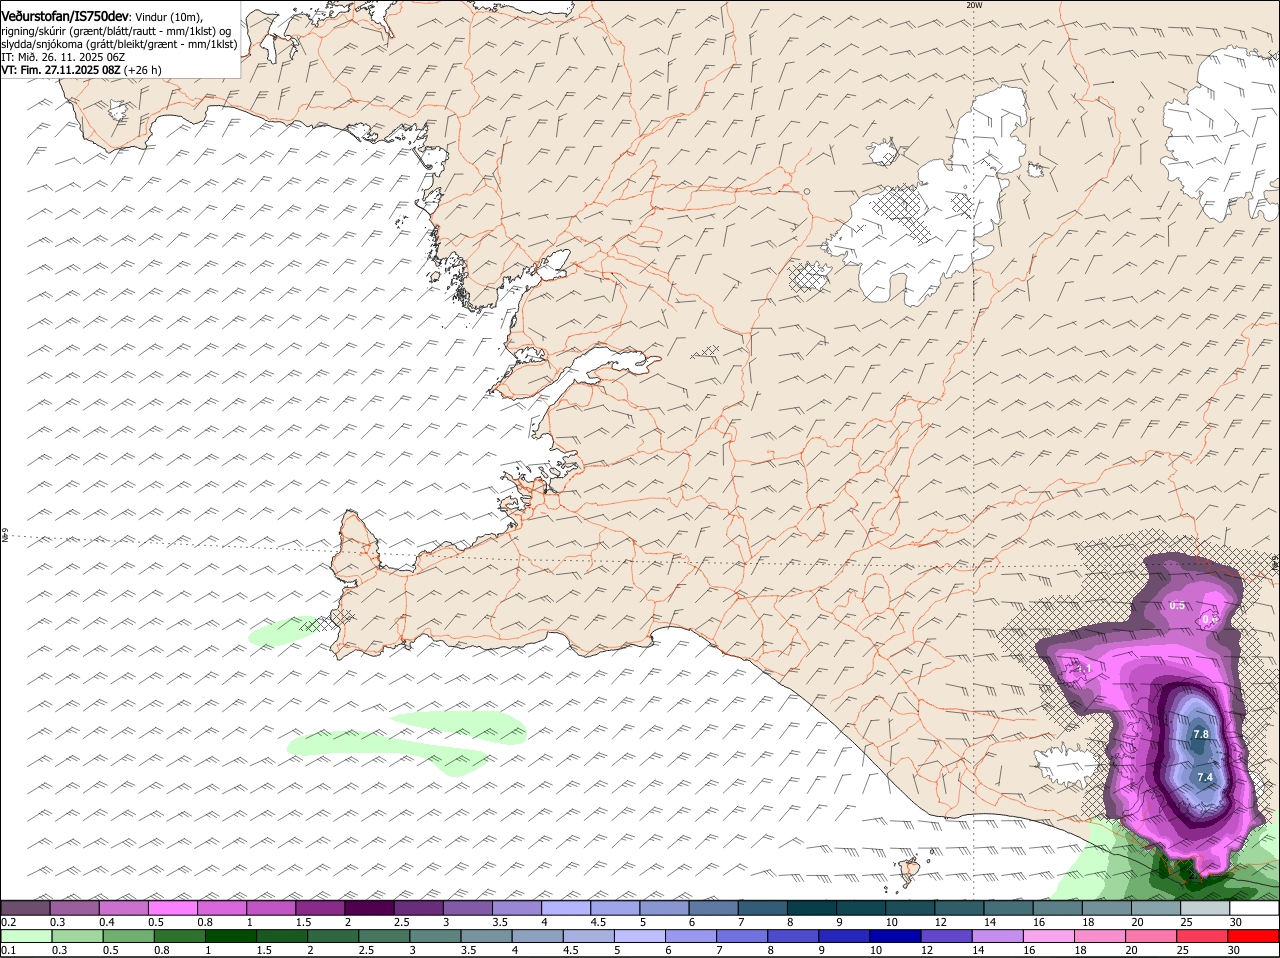
Task: Select lower legend pale green swatch 0.1 to 0.3
Action: tap(27, 936)
